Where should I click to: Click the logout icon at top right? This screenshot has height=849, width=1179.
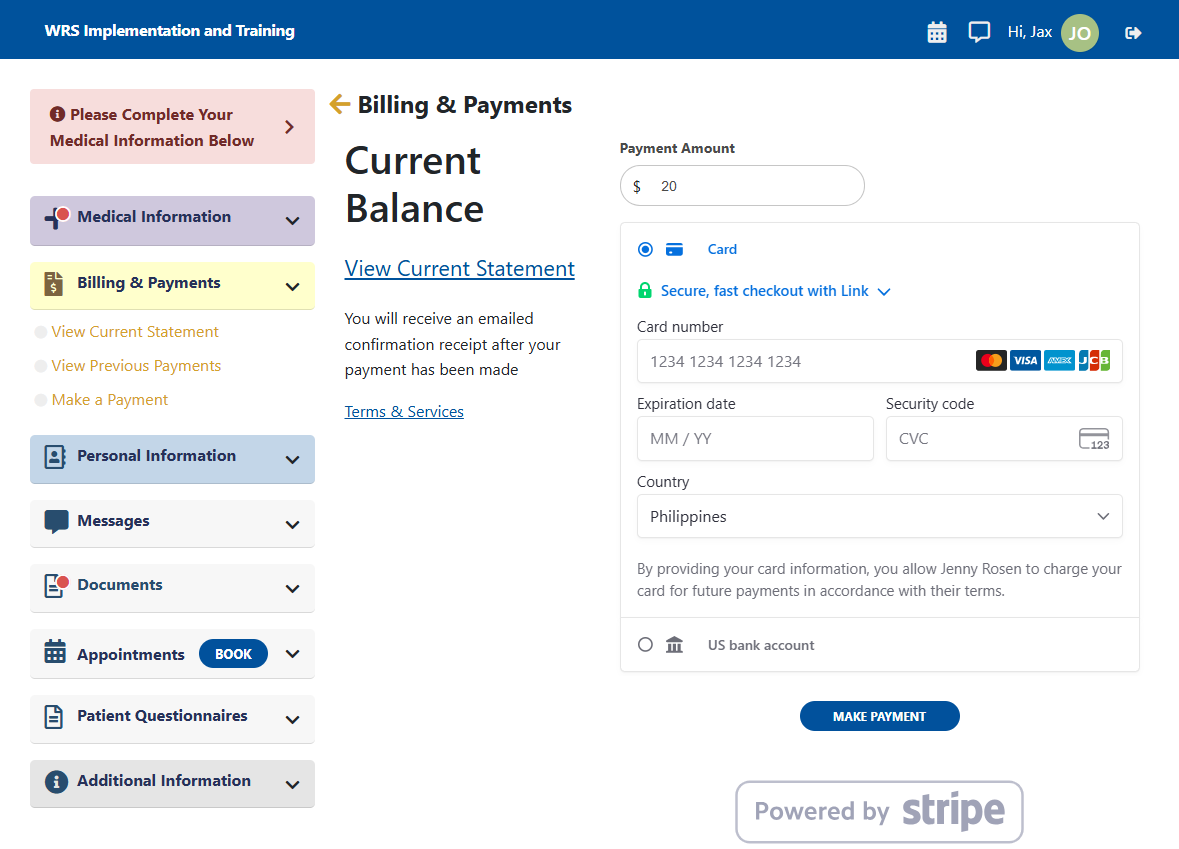click(1133, 32)
